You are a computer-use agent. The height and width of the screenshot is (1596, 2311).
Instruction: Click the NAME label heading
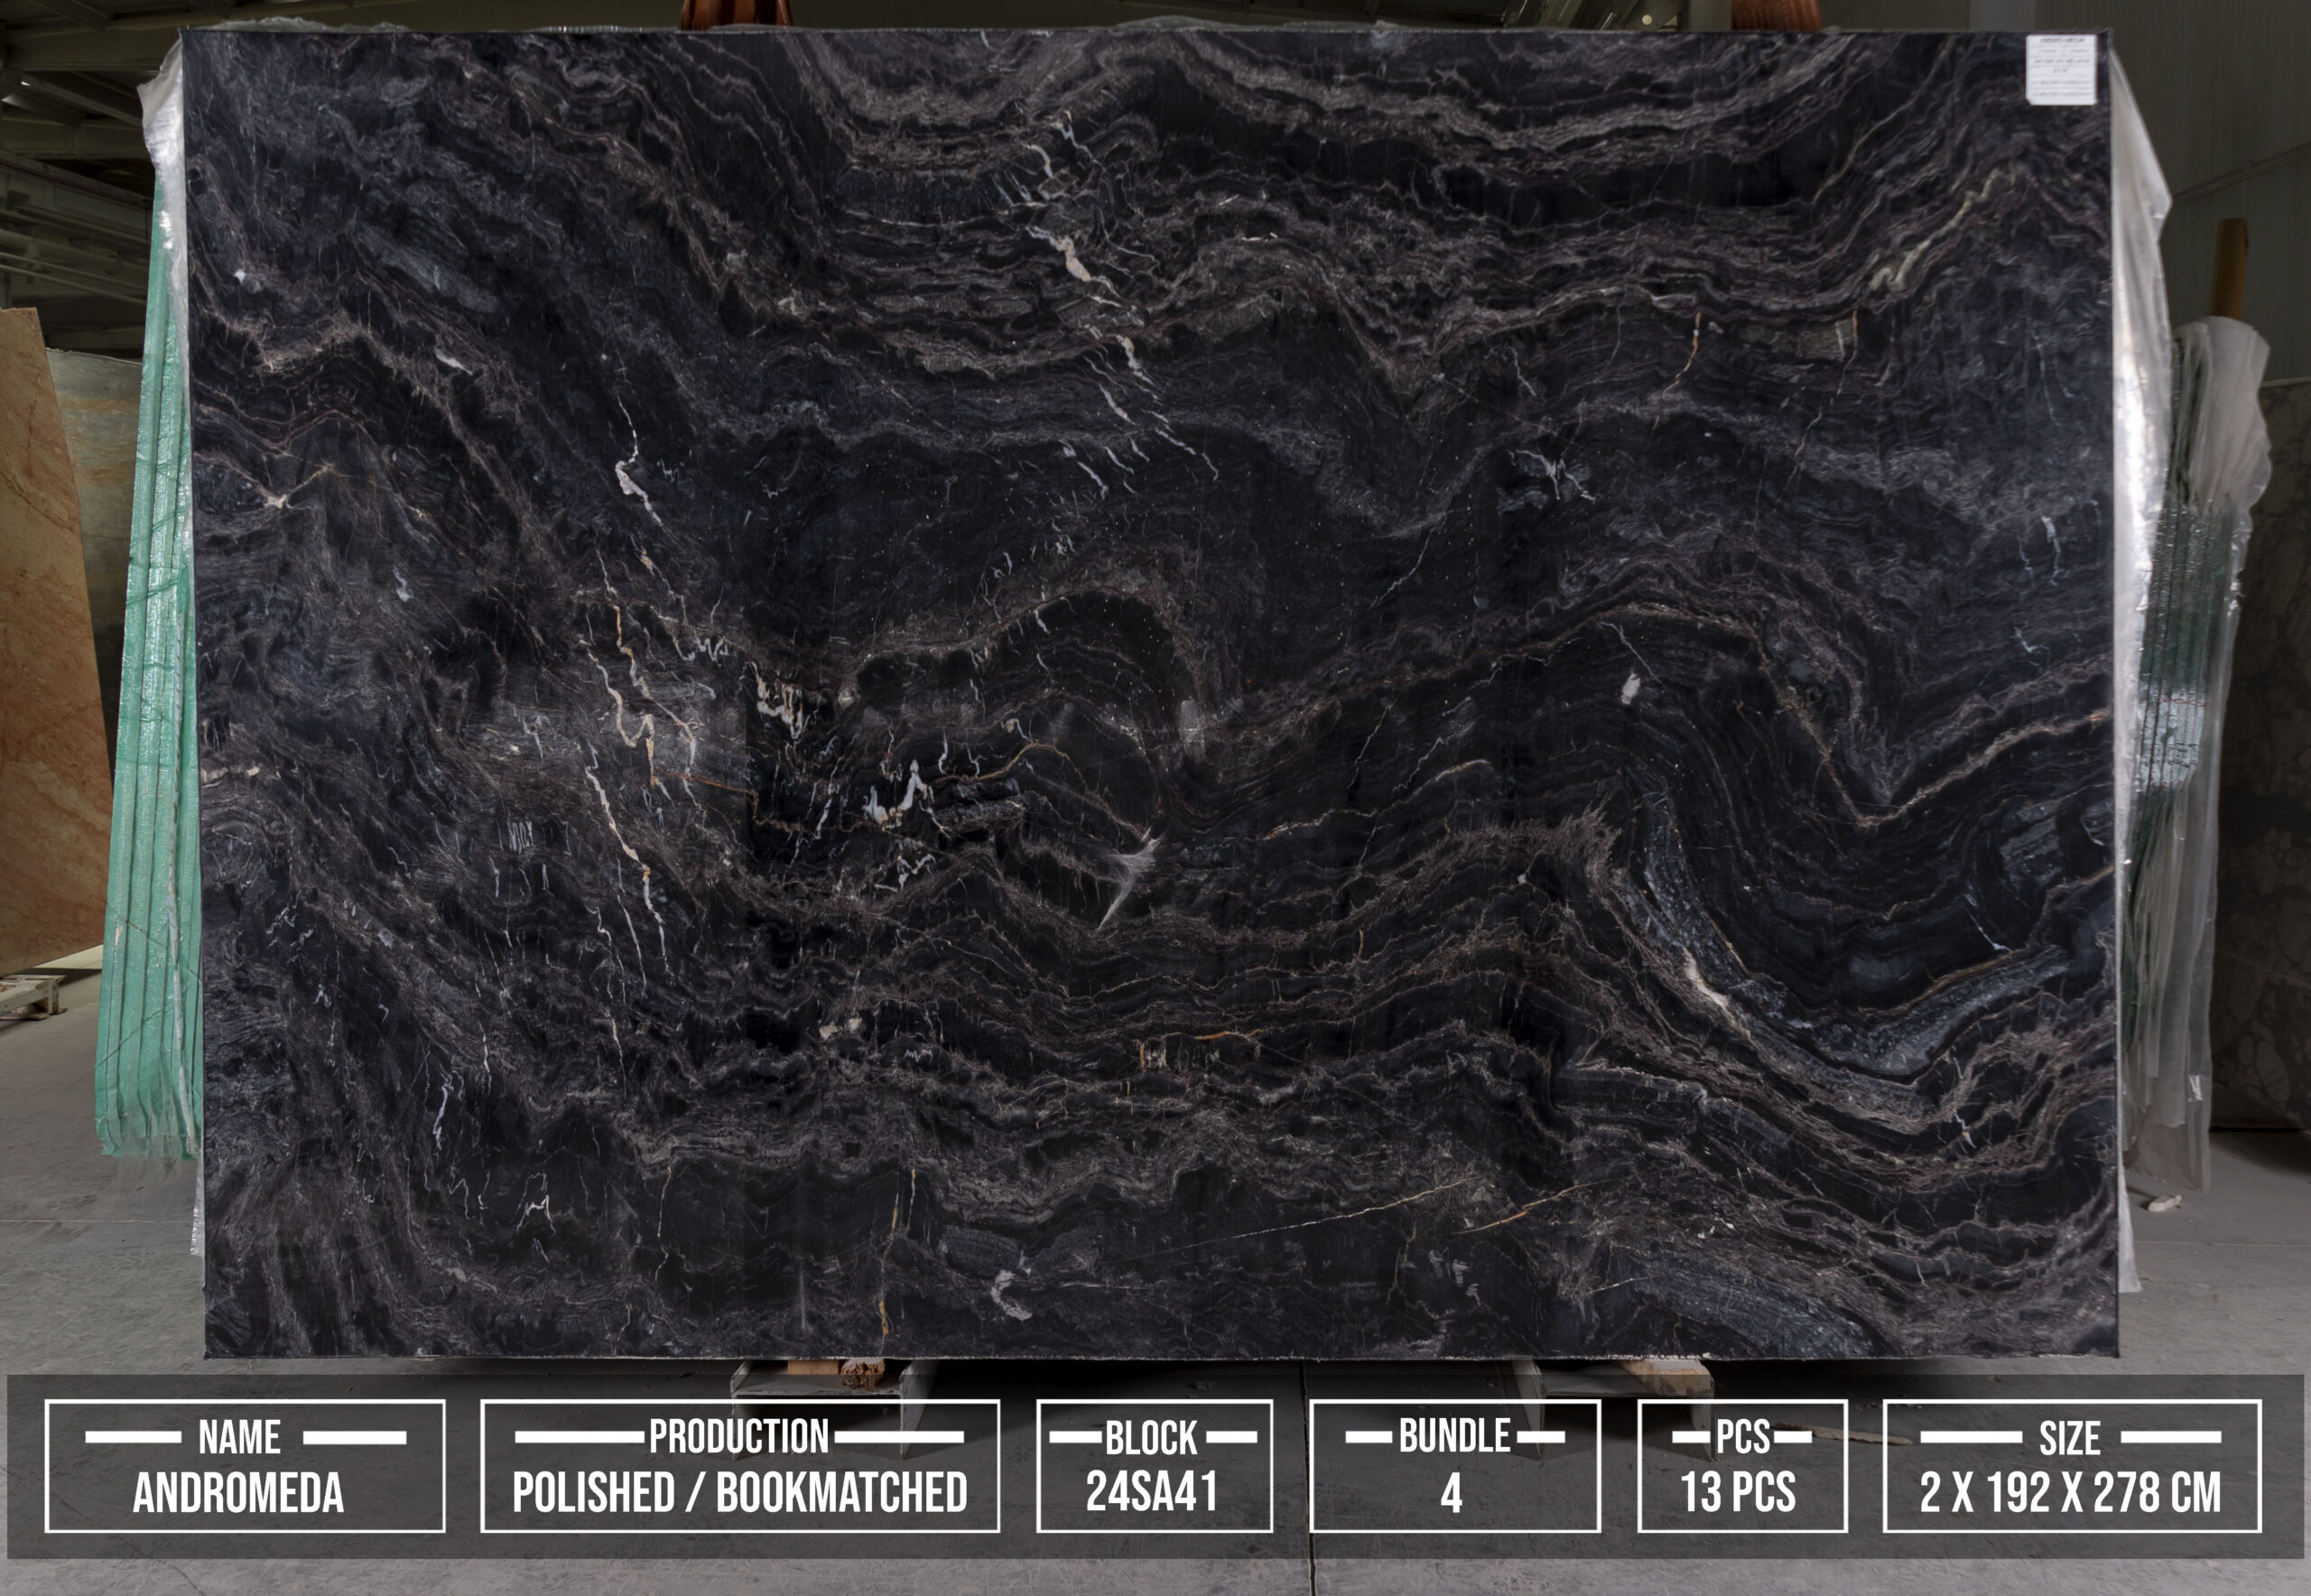[x=240, y=1438]
